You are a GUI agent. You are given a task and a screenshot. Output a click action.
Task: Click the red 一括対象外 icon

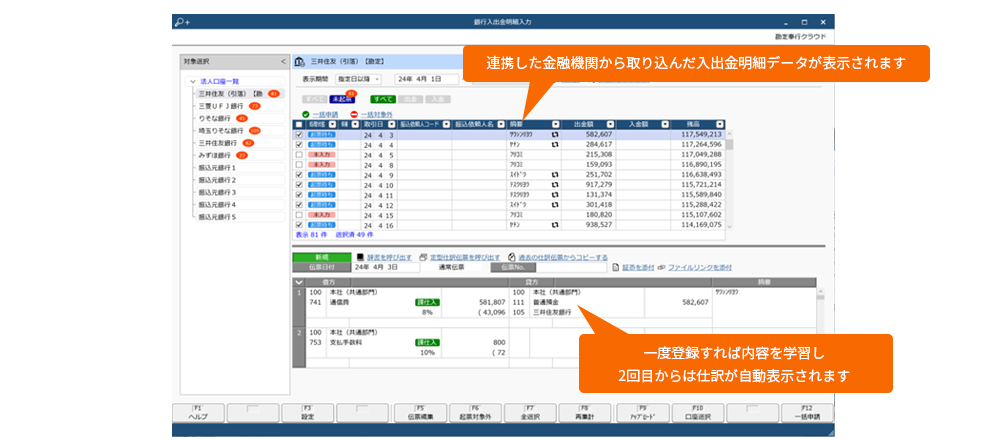354,114
